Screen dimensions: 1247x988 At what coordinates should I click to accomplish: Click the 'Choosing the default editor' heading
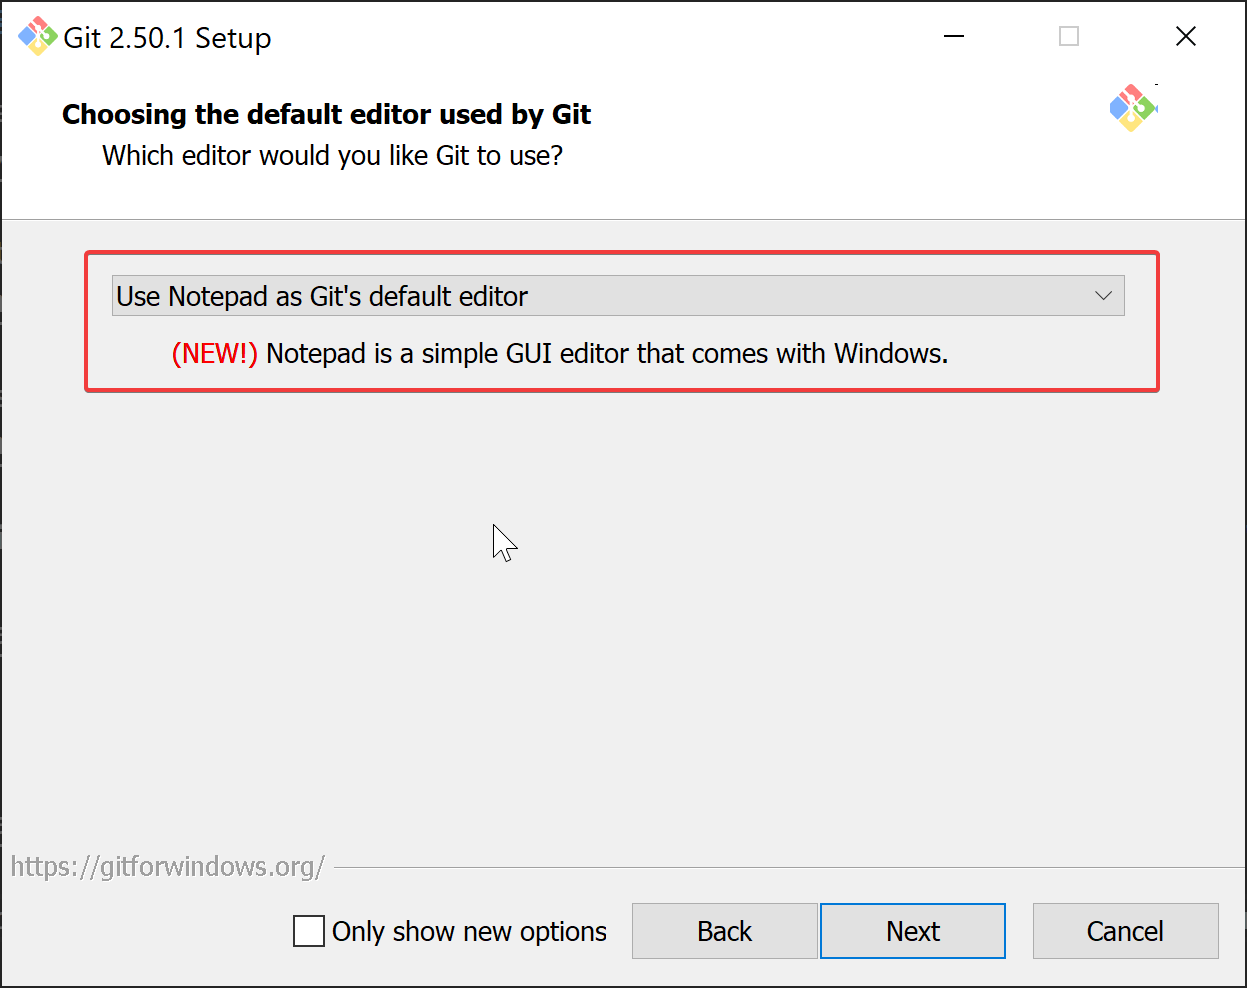pyautogui.click(x=326, y=115)
